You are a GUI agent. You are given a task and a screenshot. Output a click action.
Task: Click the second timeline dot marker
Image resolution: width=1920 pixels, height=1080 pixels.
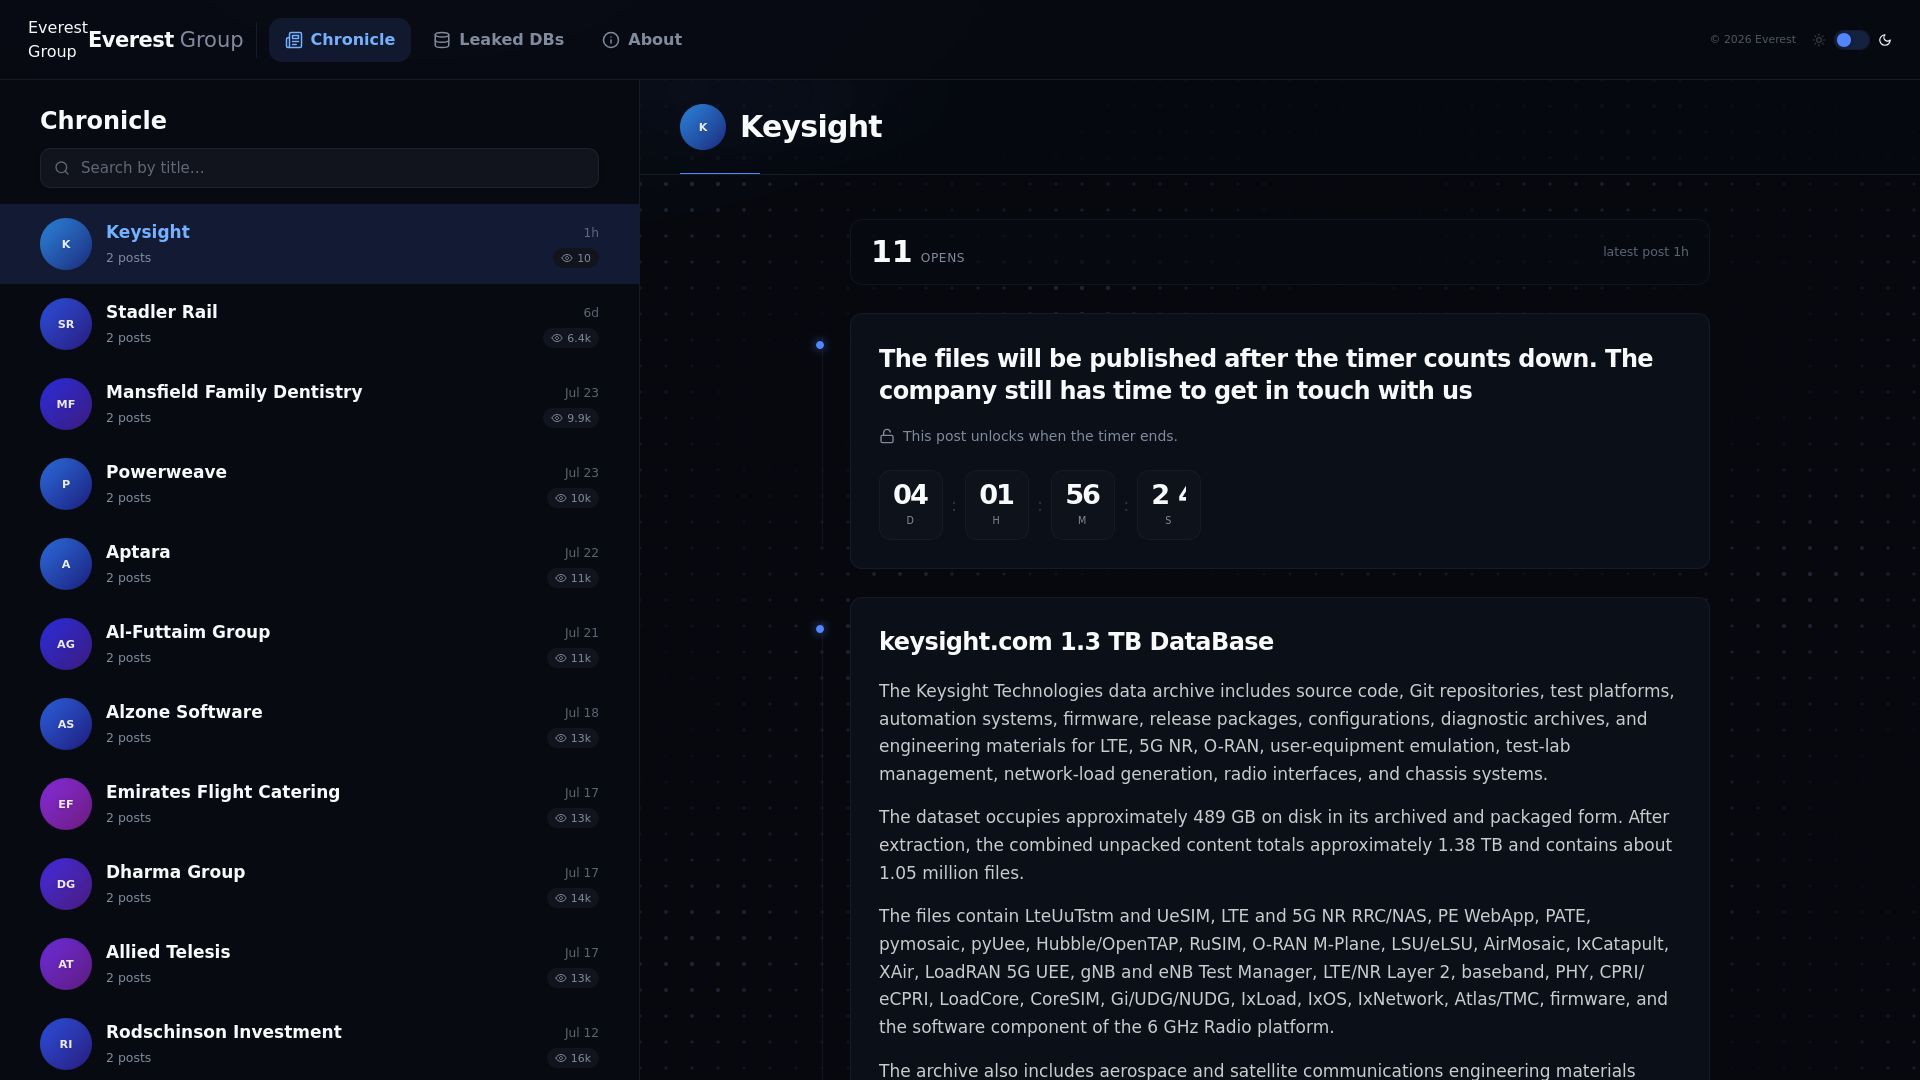point(820,629)
